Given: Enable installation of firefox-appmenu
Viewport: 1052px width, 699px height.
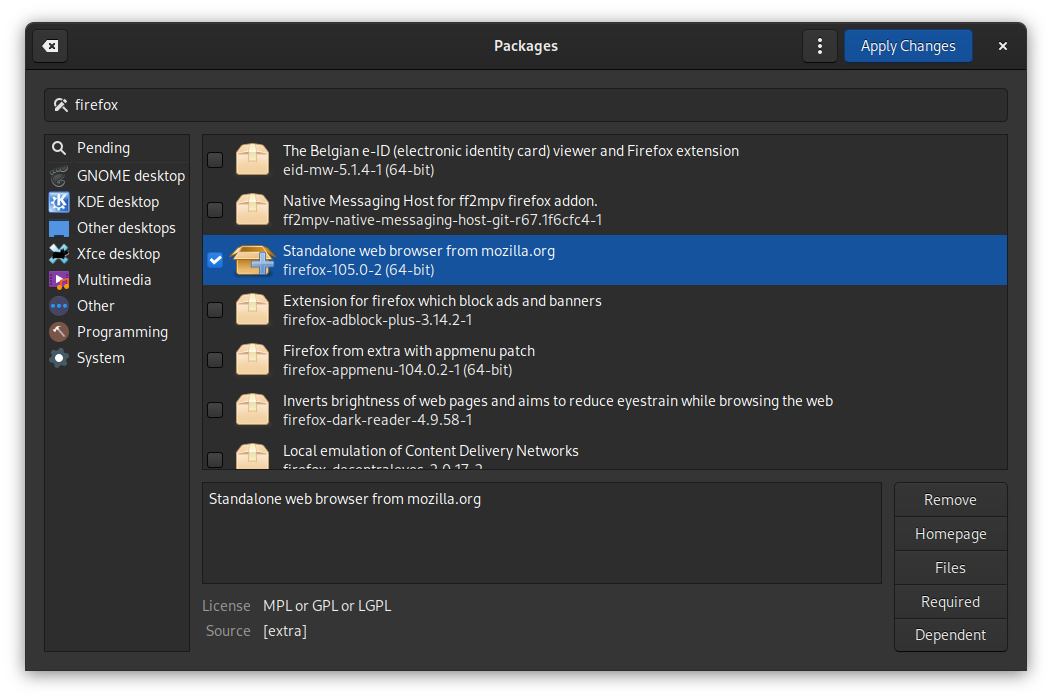Looking at the screenshot, I should (x=215, y=359).
